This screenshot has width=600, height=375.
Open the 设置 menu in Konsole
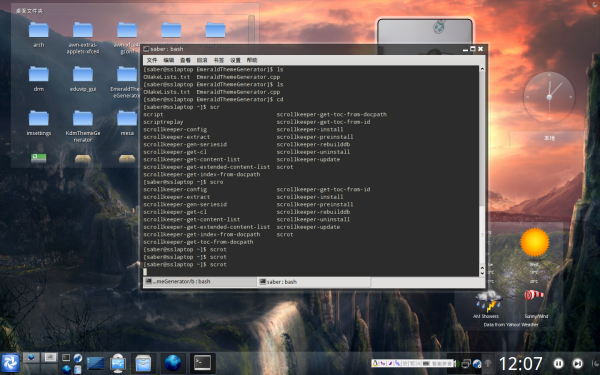point(235,60)
